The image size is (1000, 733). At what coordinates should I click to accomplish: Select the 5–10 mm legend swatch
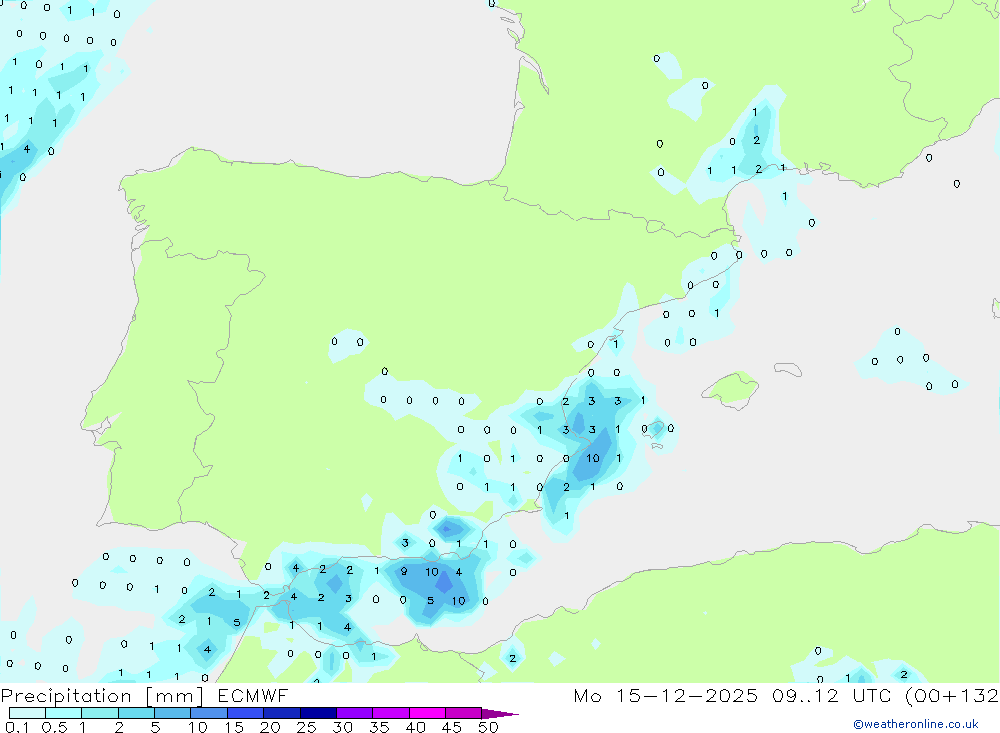pyautogui.click(x=173, y=713)
